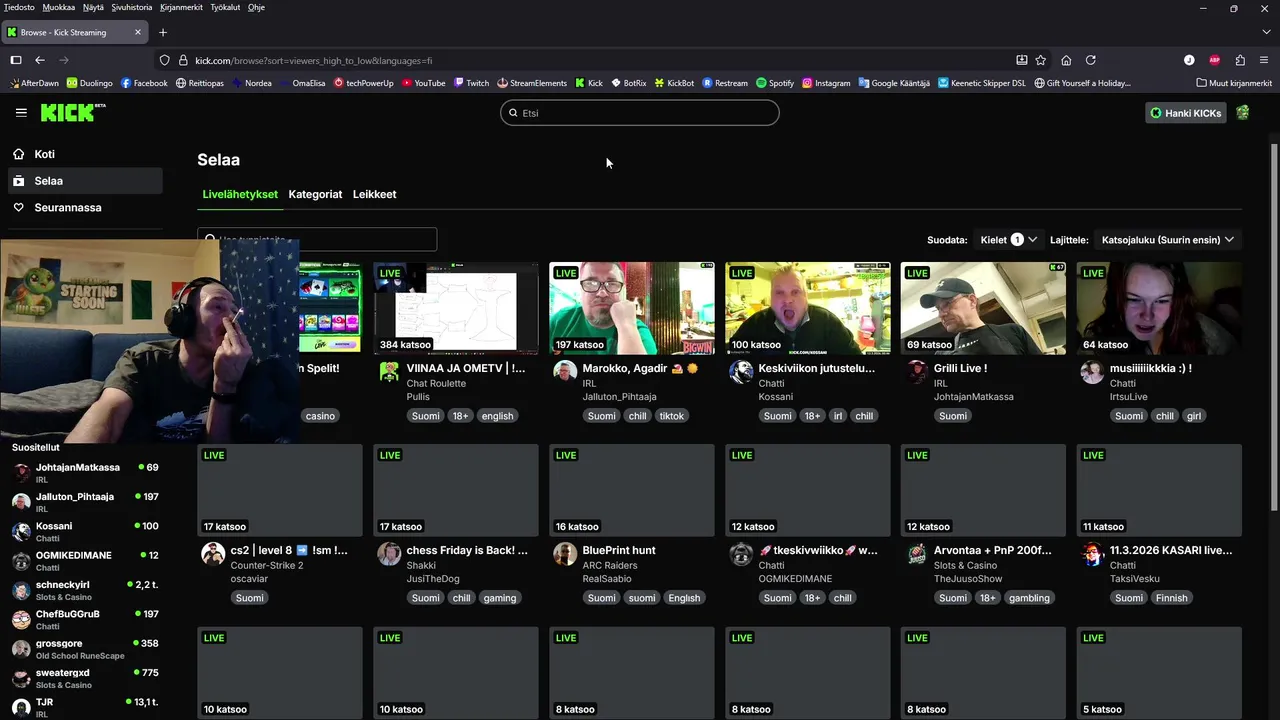Screen dimensions: 1280x720
Task: Open the Työkalut menu
Action: point(225,7)
